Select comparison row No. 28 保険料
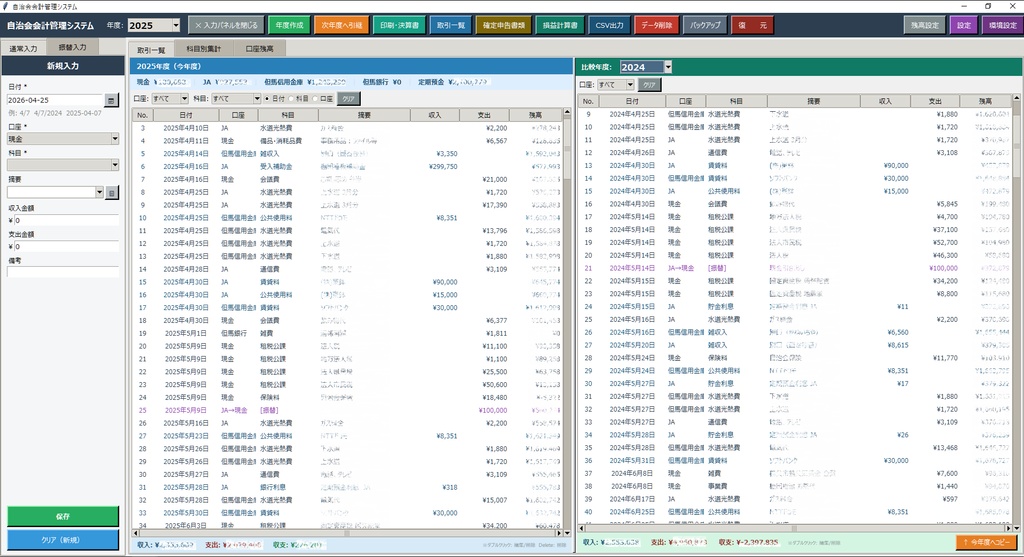 click(x=795, y=358)
